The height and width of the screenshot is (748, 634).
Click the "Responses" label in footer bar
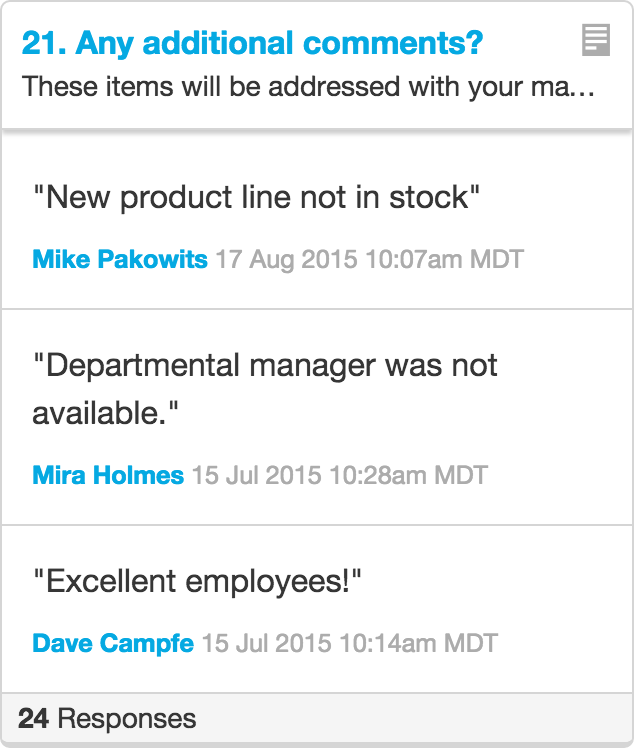pos(127,718)
